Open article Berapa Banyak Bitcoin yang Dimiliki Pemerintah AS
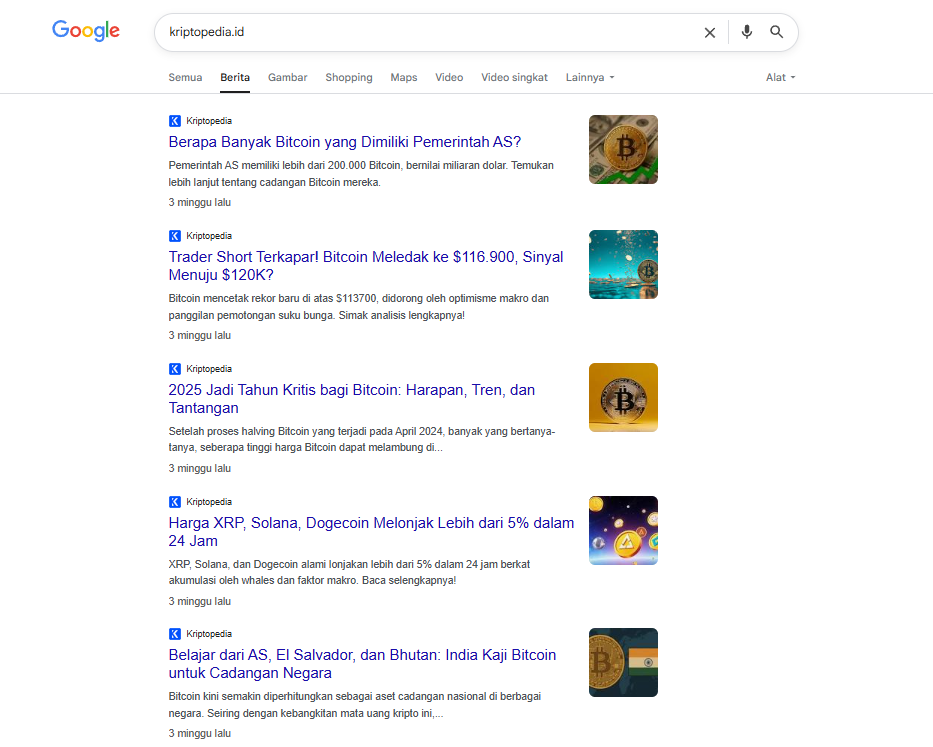 click(345, 142)
